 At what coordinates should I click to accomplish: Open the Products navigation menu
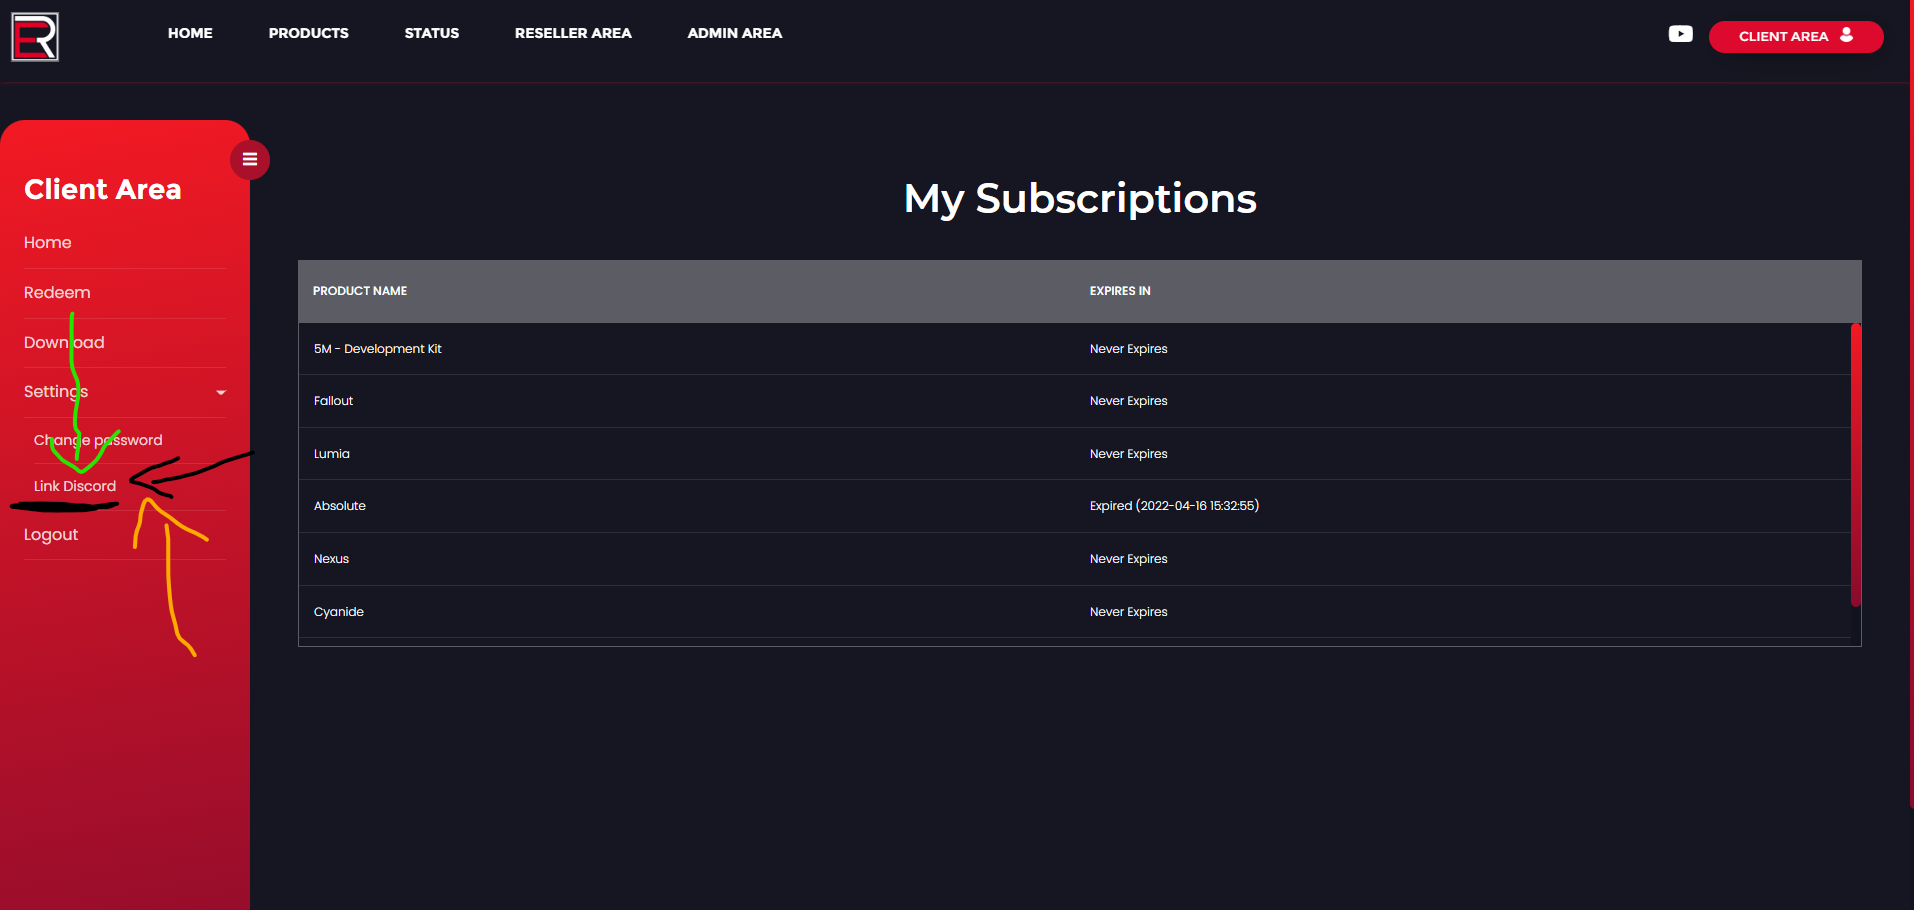pyautogui.click(x=308, y=33)
